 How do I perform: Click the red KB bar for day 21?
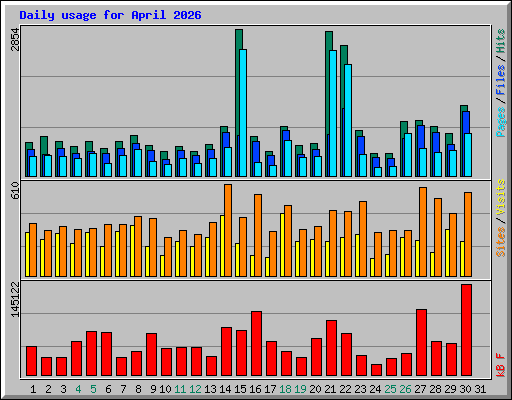tap(331, 348)
